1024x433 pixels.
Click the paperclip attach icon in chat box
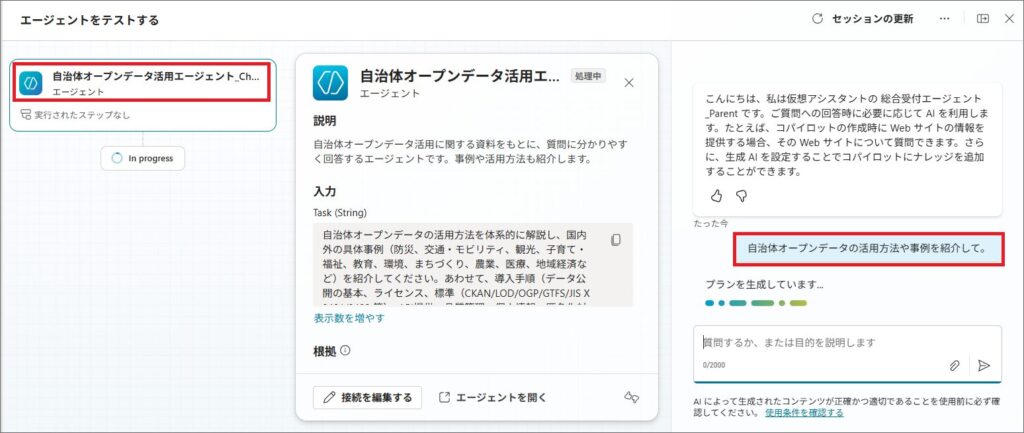click(x=955, y=366)
